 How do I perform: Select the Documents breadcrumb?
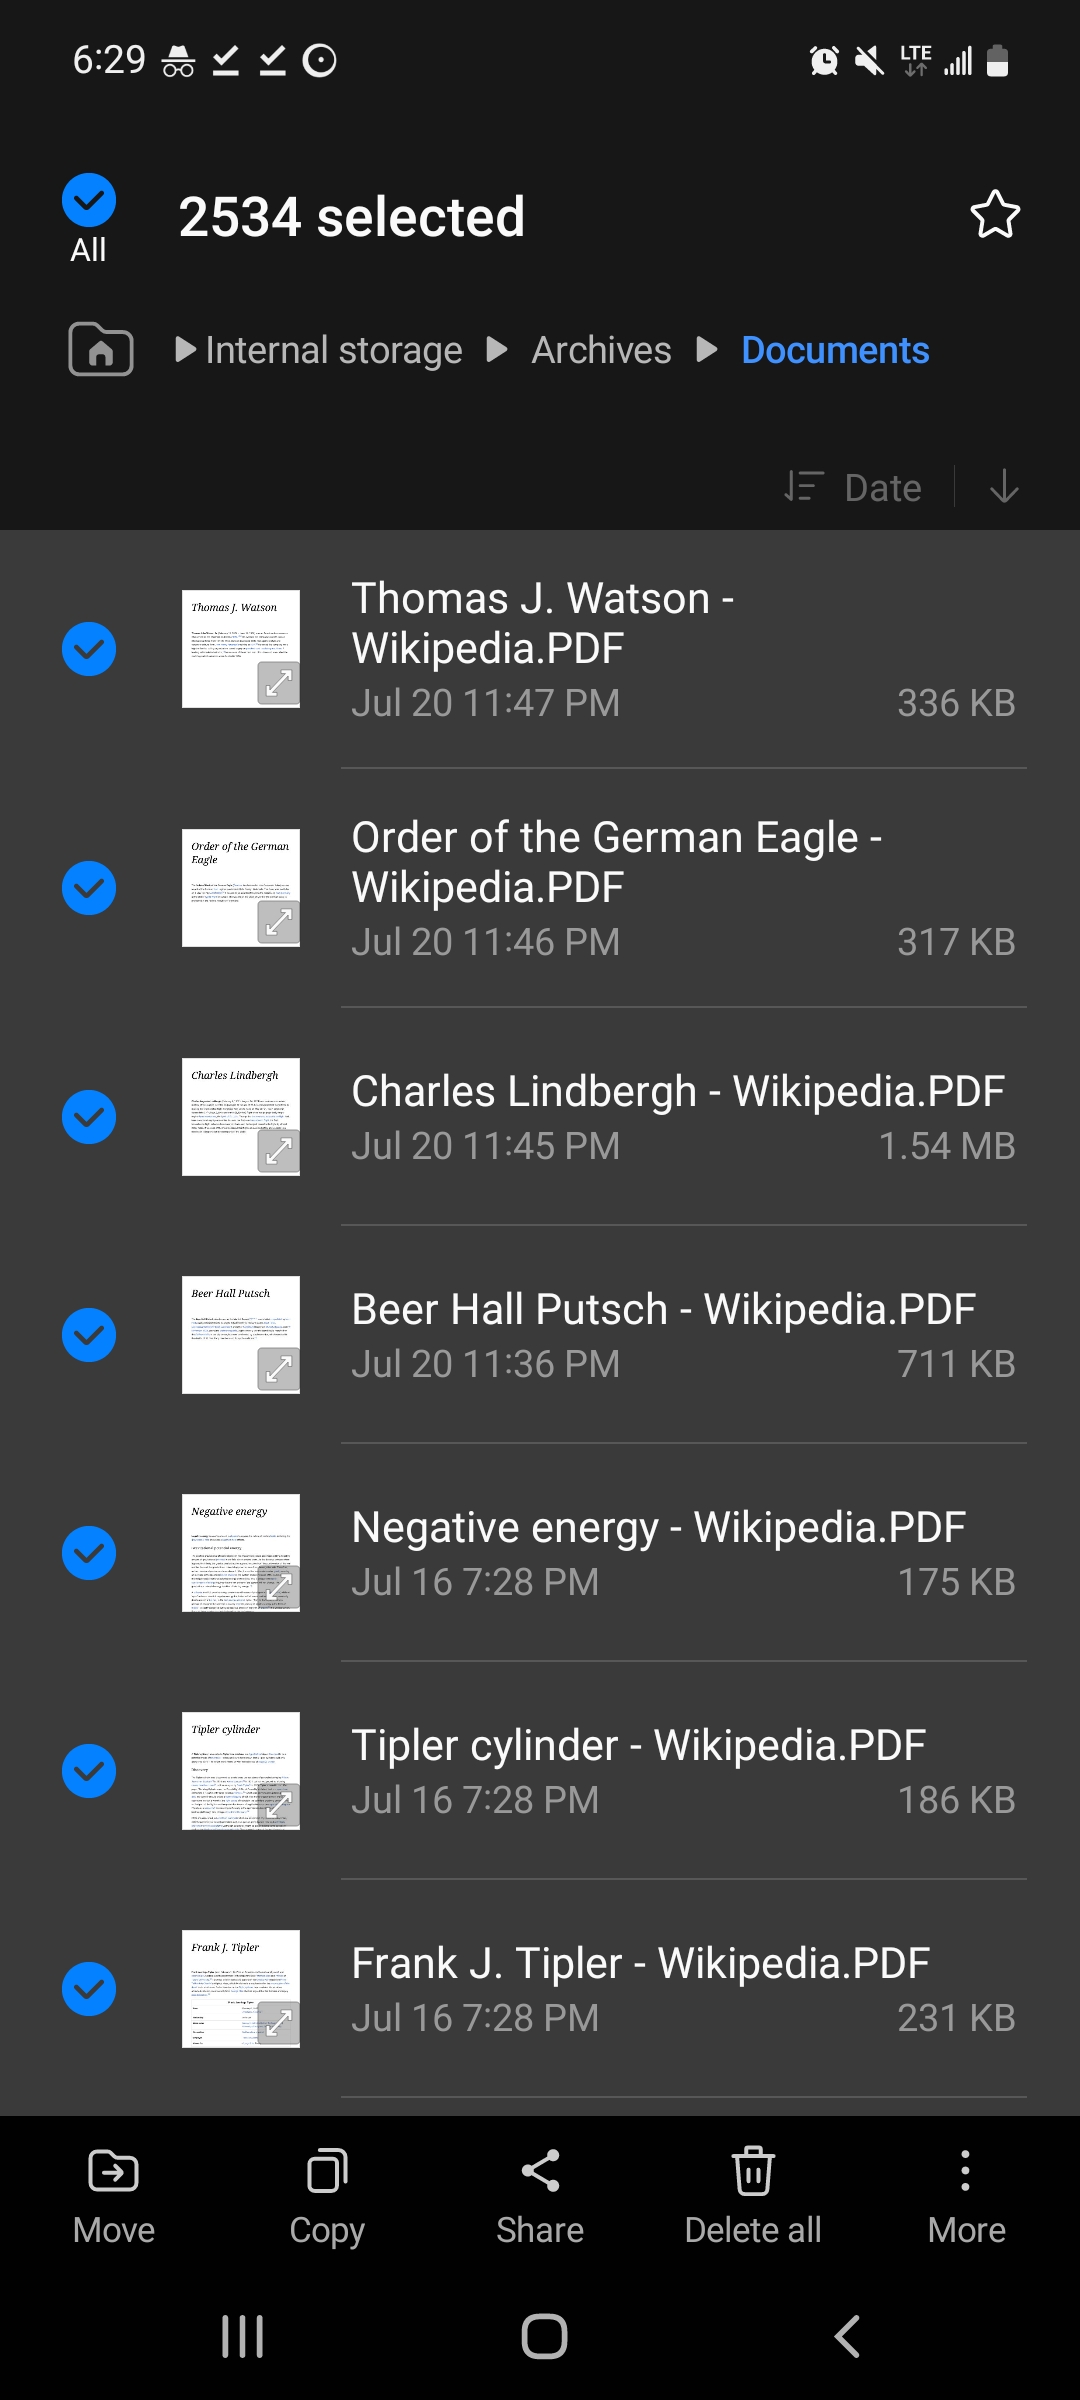[835, 350]
